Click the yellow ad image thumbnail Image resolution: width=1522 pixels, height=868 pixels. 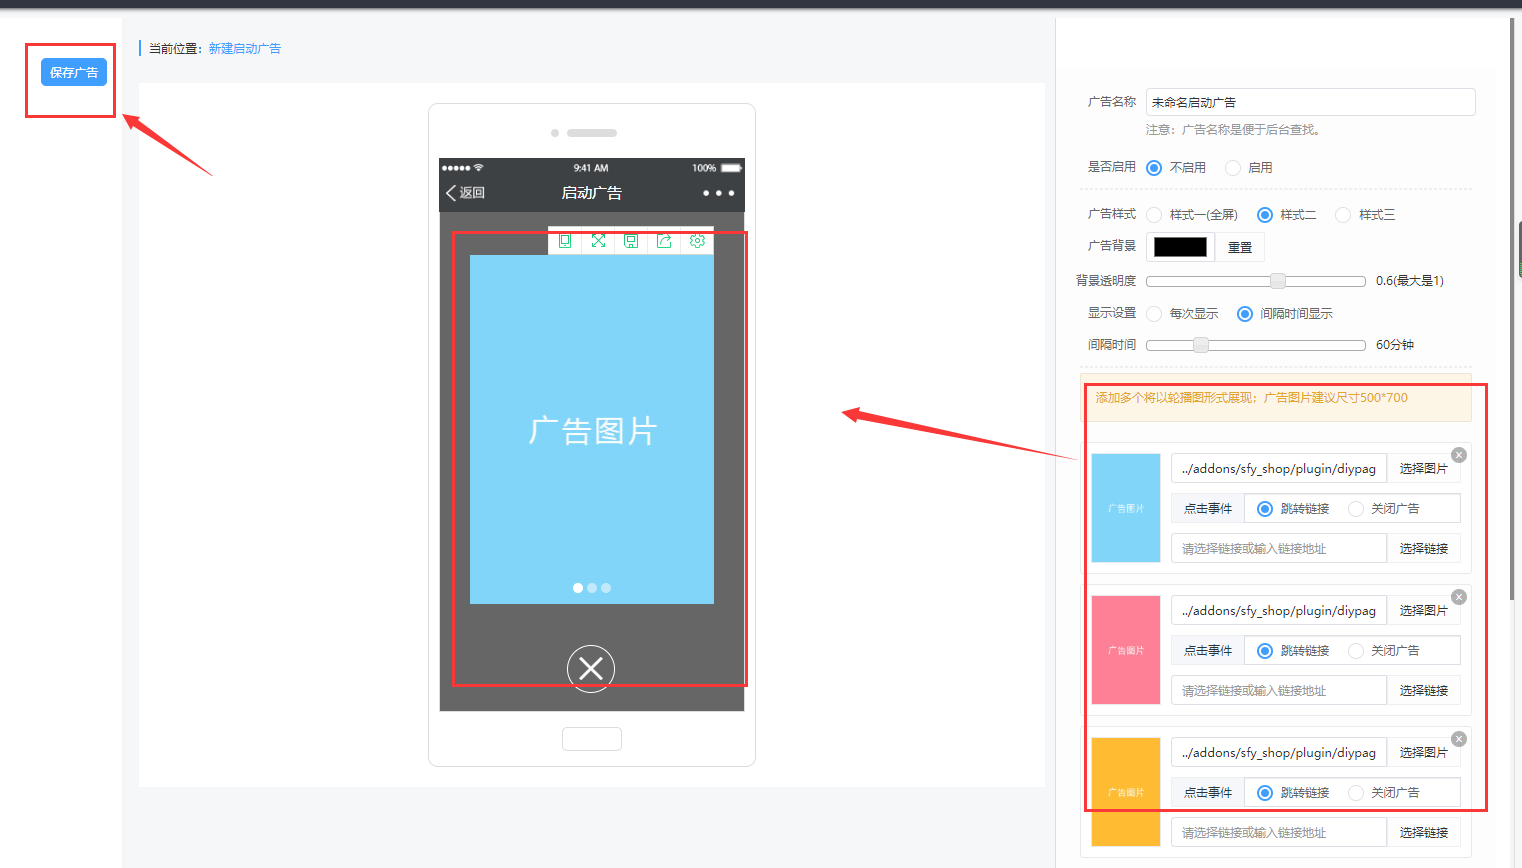pyautogui.click(x=1126, y=792)
